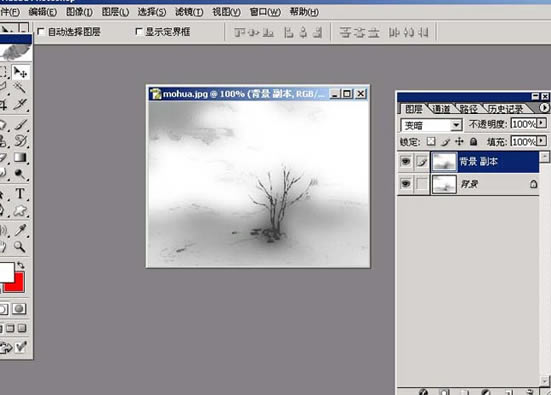The width and height of the screenshot is (551, 395).
Task: Click the 不透明度 100% field
Action: (x=523, y=124)
